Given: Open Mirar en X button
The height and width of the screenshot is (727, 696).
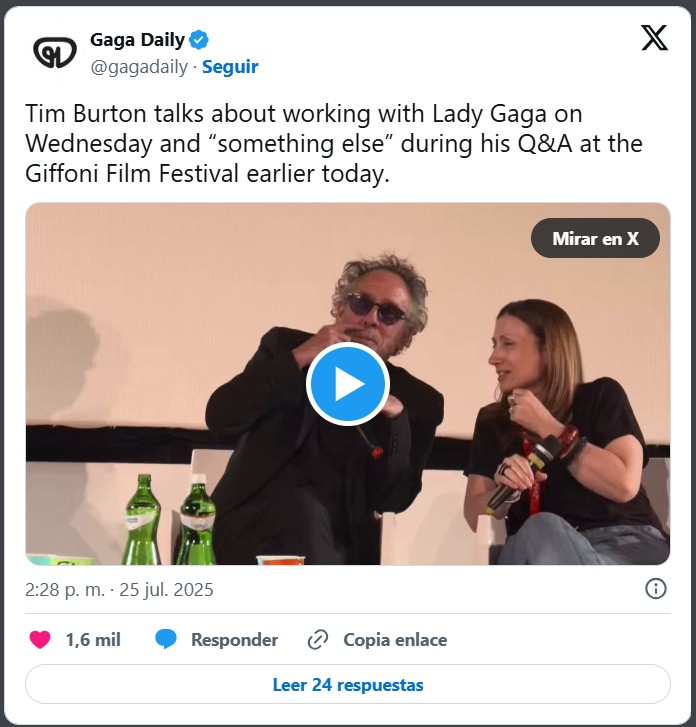Looking at the screenshot, I should [595, 238].
